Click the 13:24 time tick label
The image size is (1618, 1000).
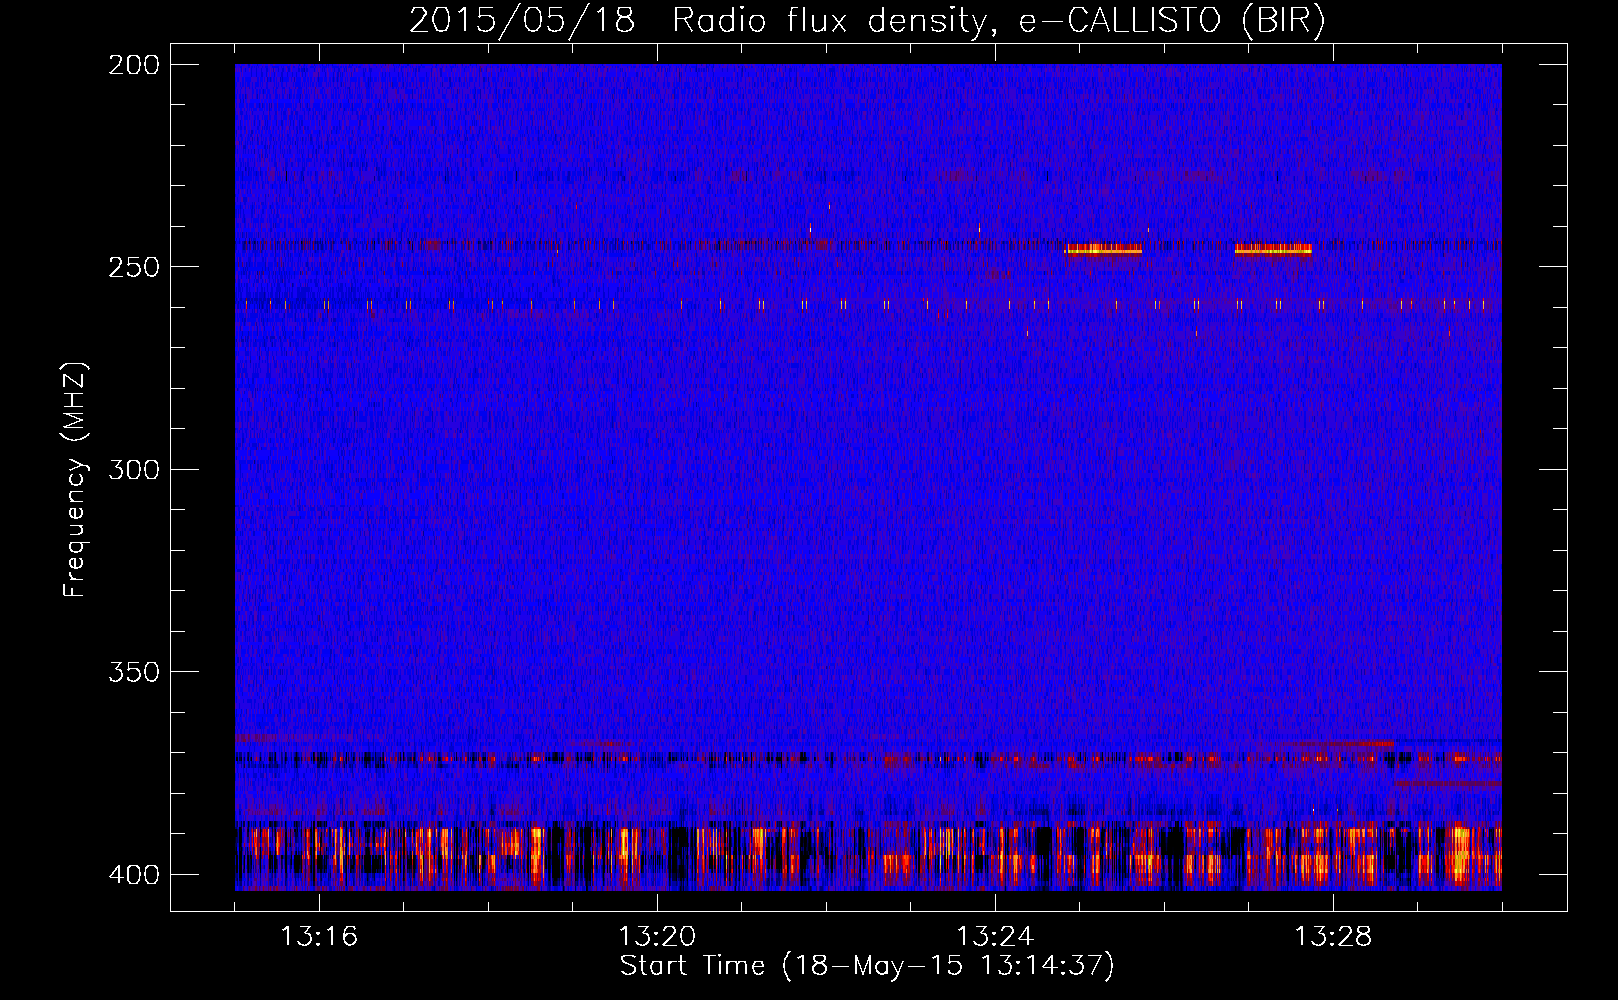995,936
